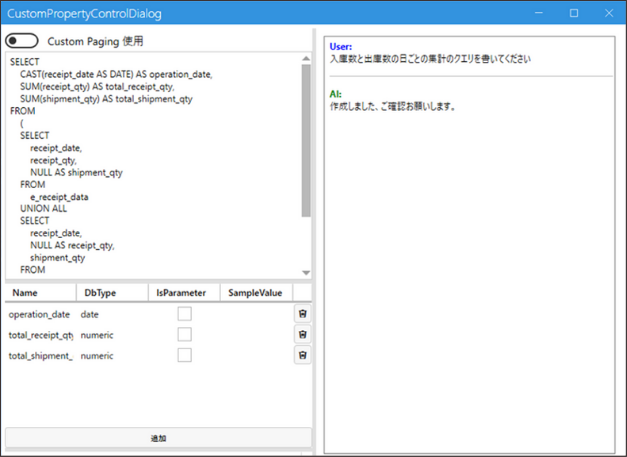This screenshot has width=627, height=457.
Task: Remove total_shipment_qty row using trash icon
Action: point(303,355)
